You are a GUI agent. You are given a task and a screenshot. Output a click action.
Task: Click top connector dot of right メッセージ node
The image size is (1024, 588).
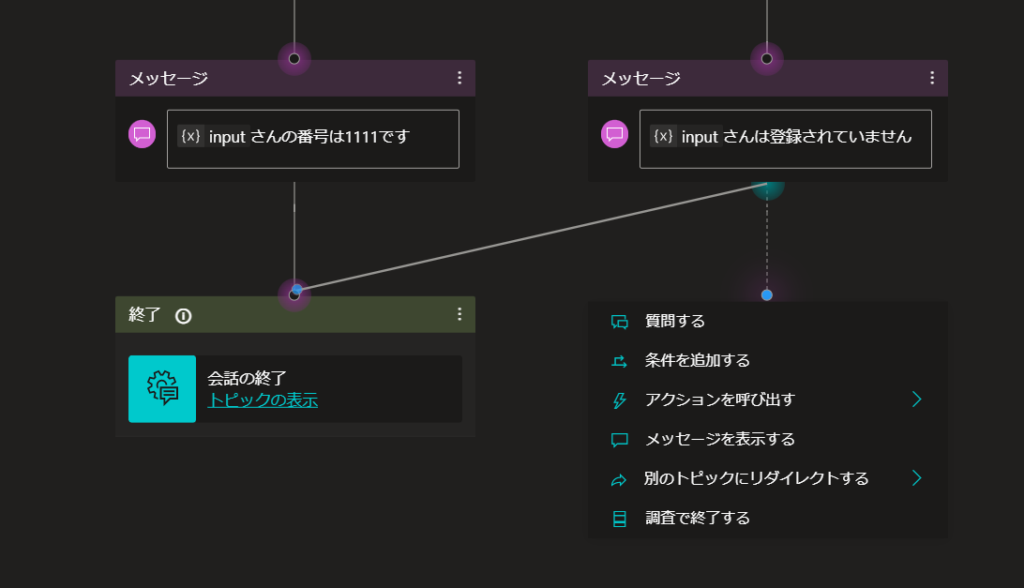click(767, 59)
